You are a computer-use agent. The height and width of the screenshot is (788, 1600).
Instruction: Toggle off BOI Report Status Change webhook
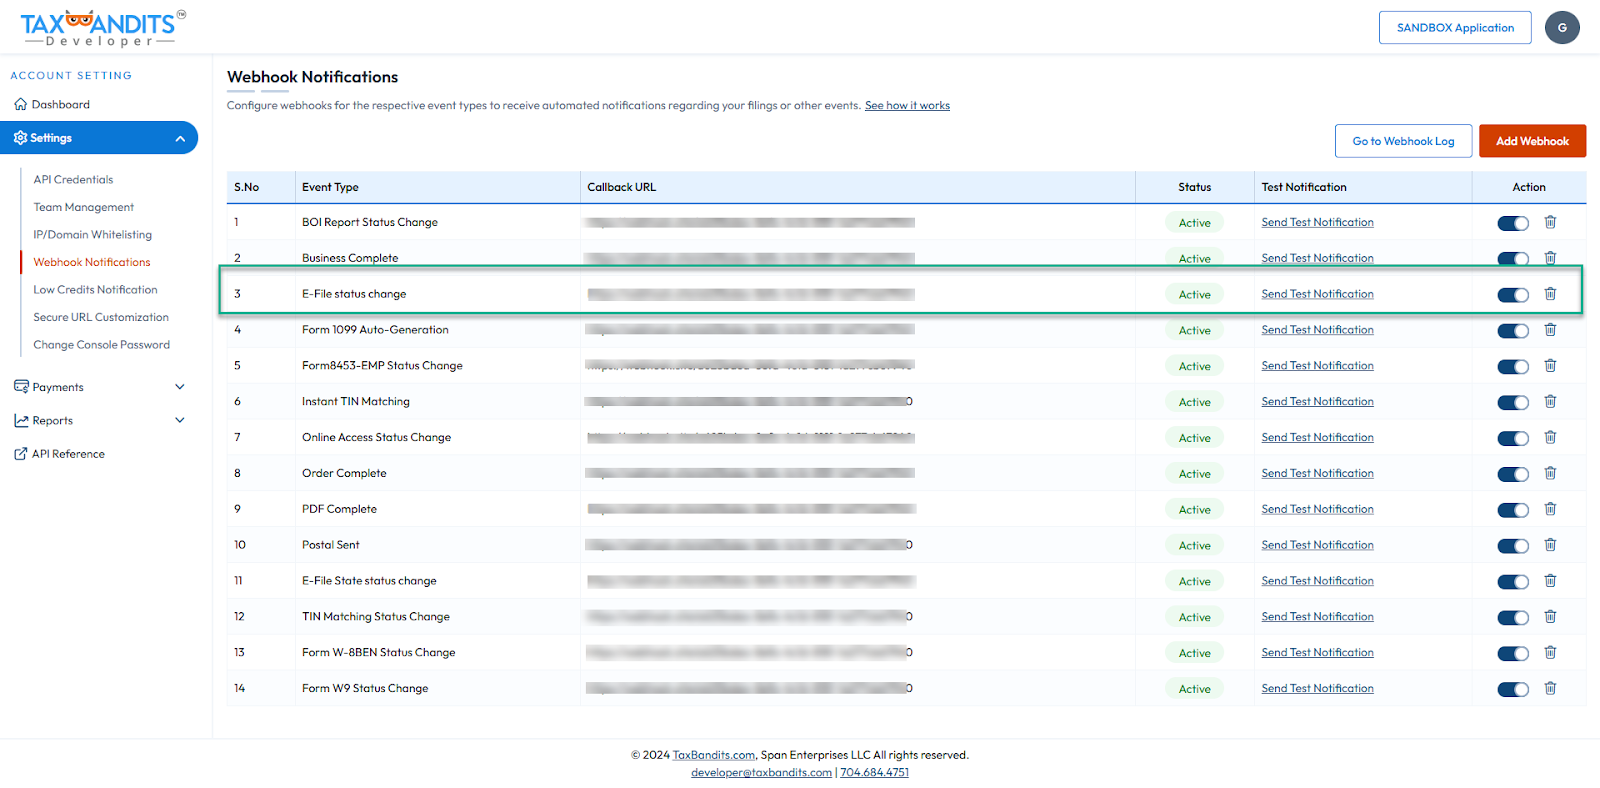[1513, 223]
